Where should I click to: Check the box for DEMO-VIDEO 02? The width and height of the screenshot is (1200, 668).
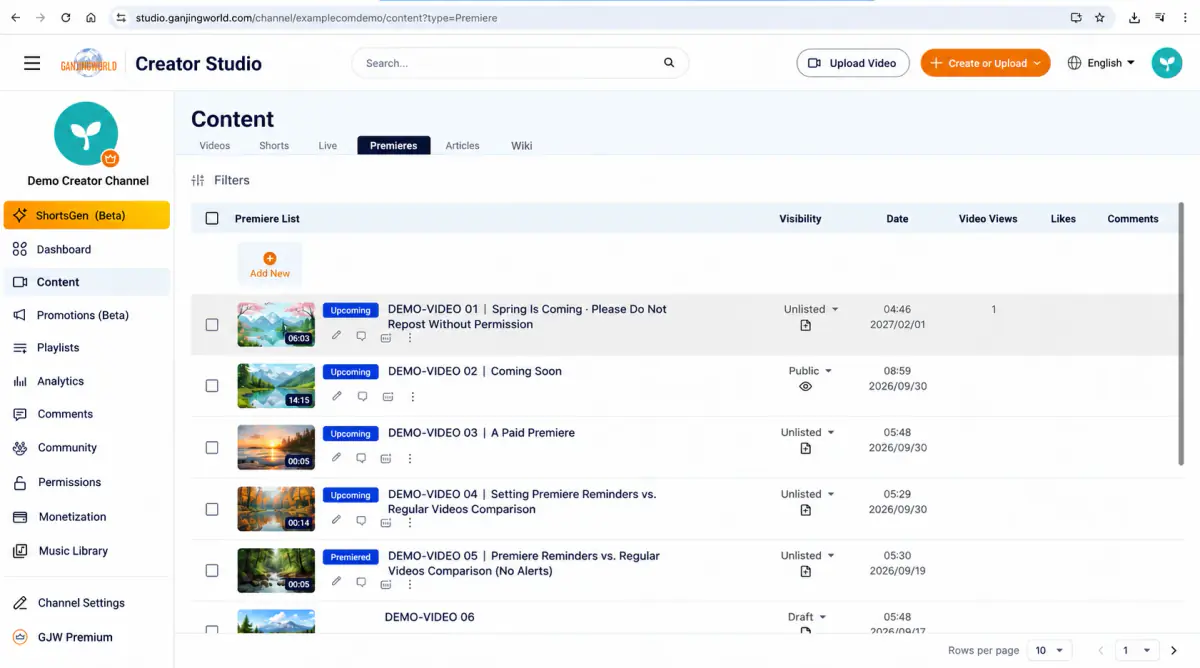(212, 385)
